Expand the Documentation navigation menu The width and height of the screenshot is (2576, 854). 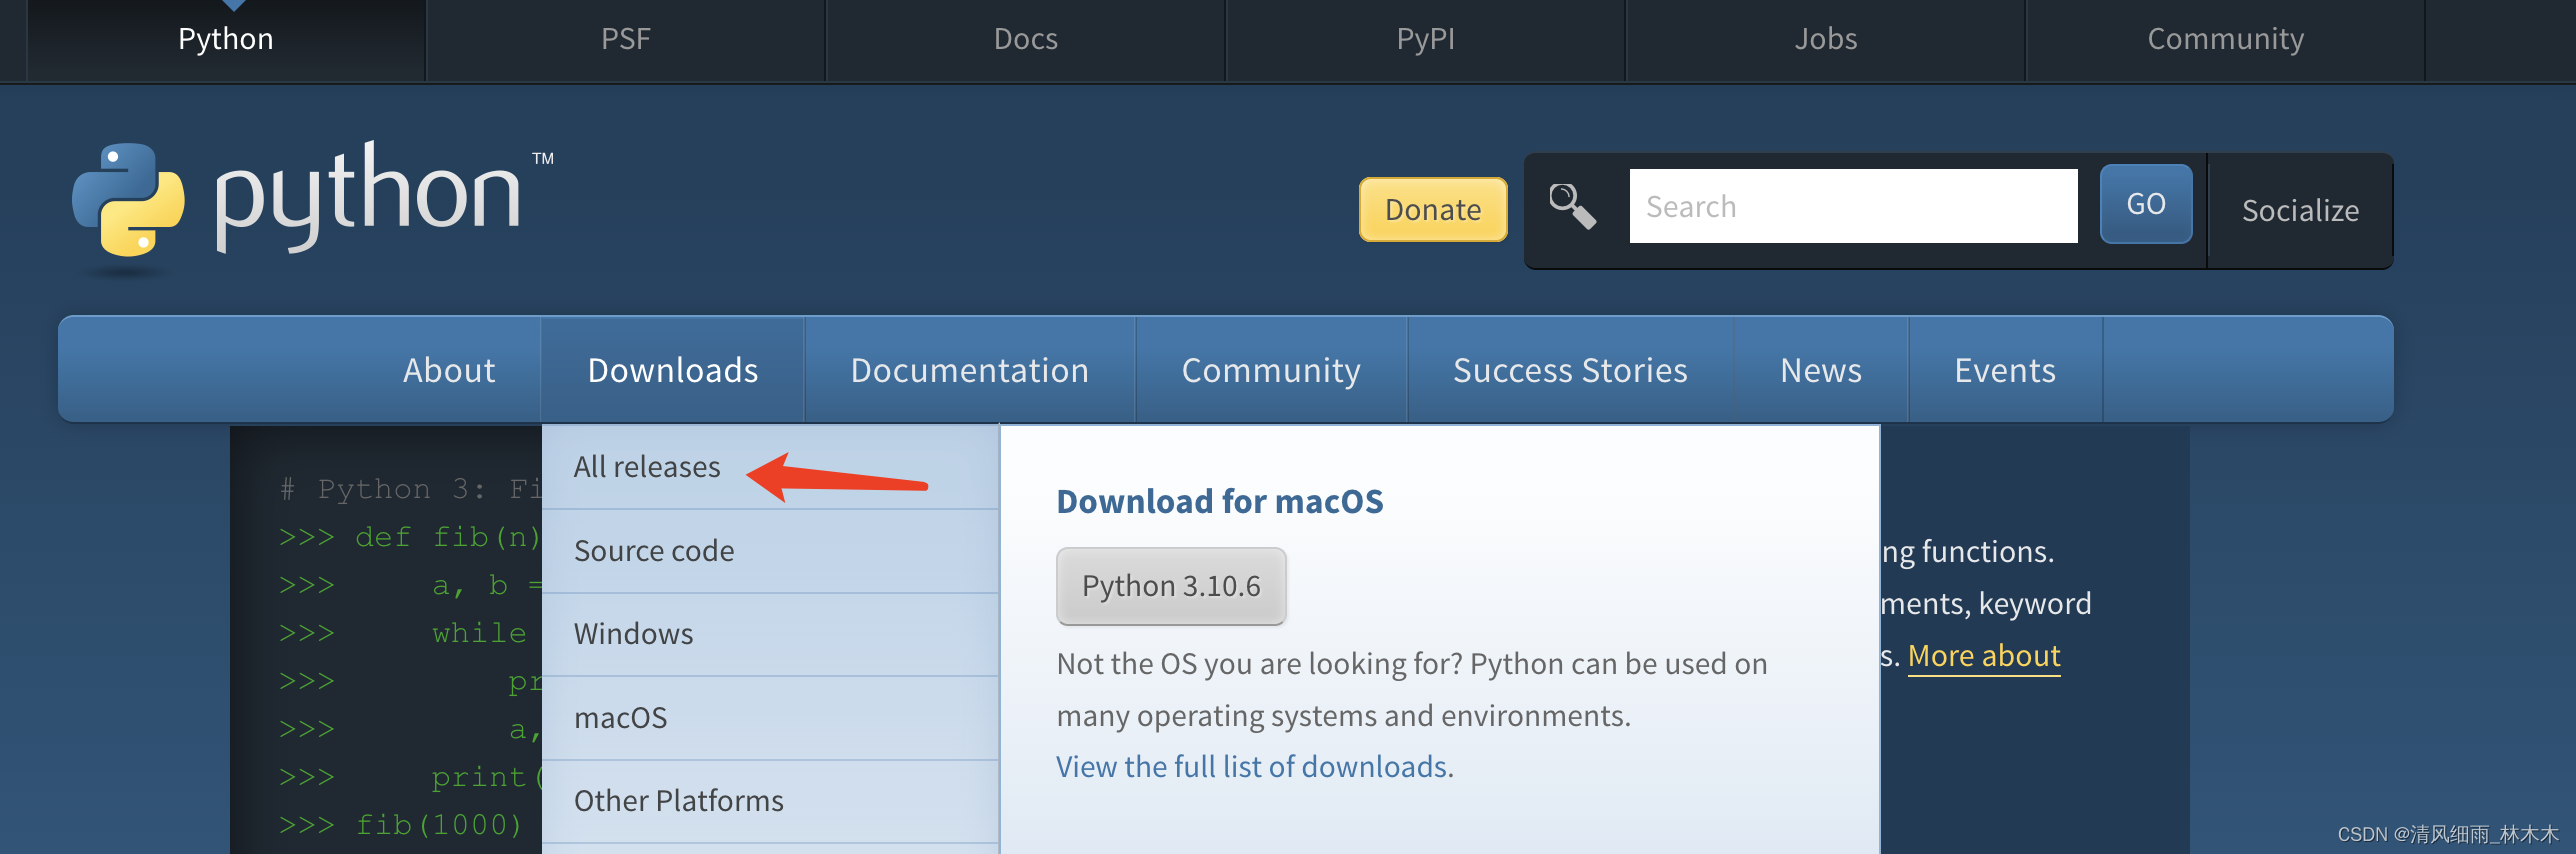coord(969,370)
